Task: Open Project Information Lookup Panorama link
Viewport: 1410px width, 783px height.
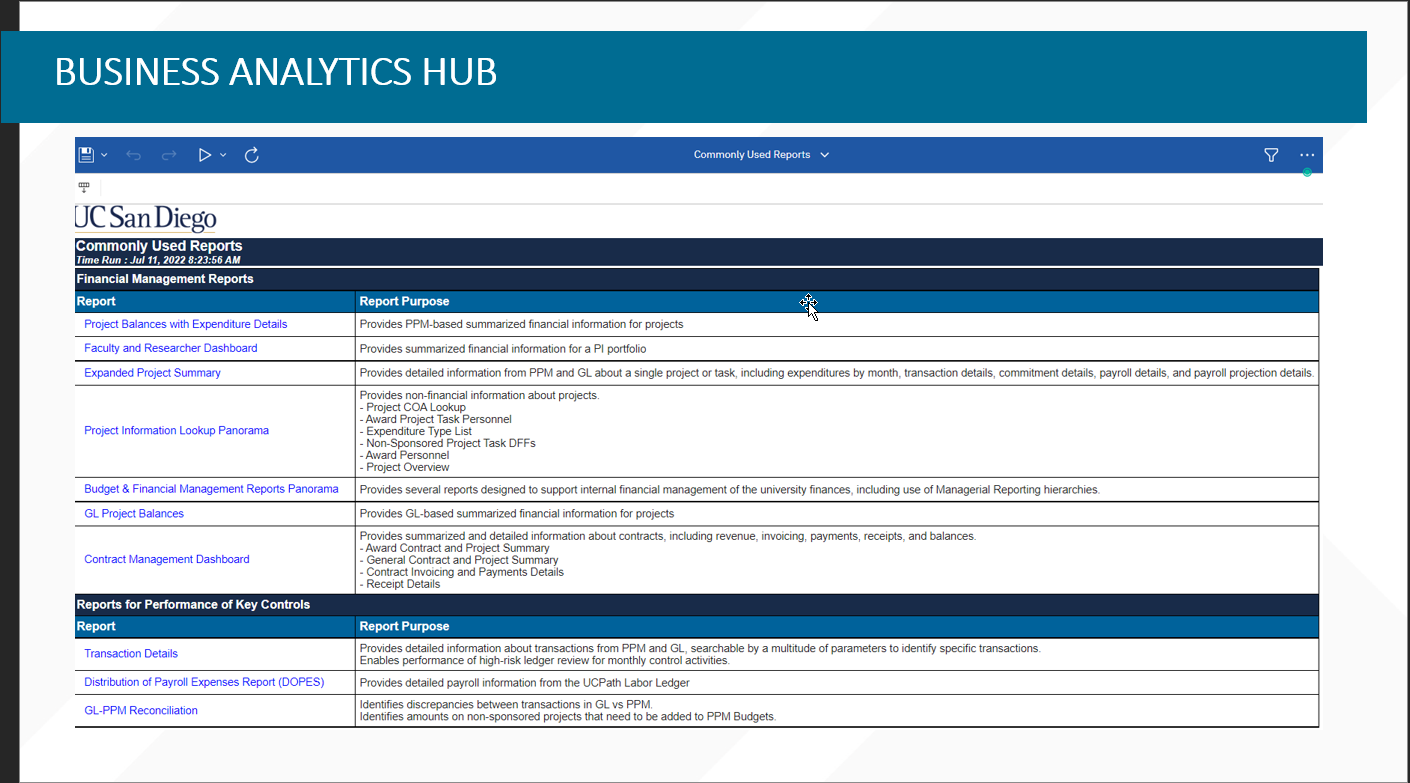Action: 176,431
